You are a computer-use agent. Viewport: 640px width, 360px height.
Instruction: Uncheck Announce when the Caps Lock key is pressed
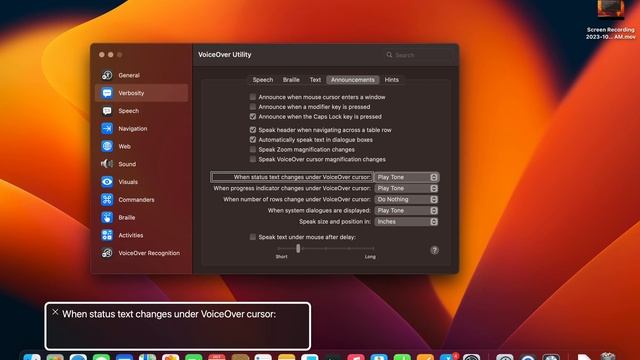tap(253, 117)
